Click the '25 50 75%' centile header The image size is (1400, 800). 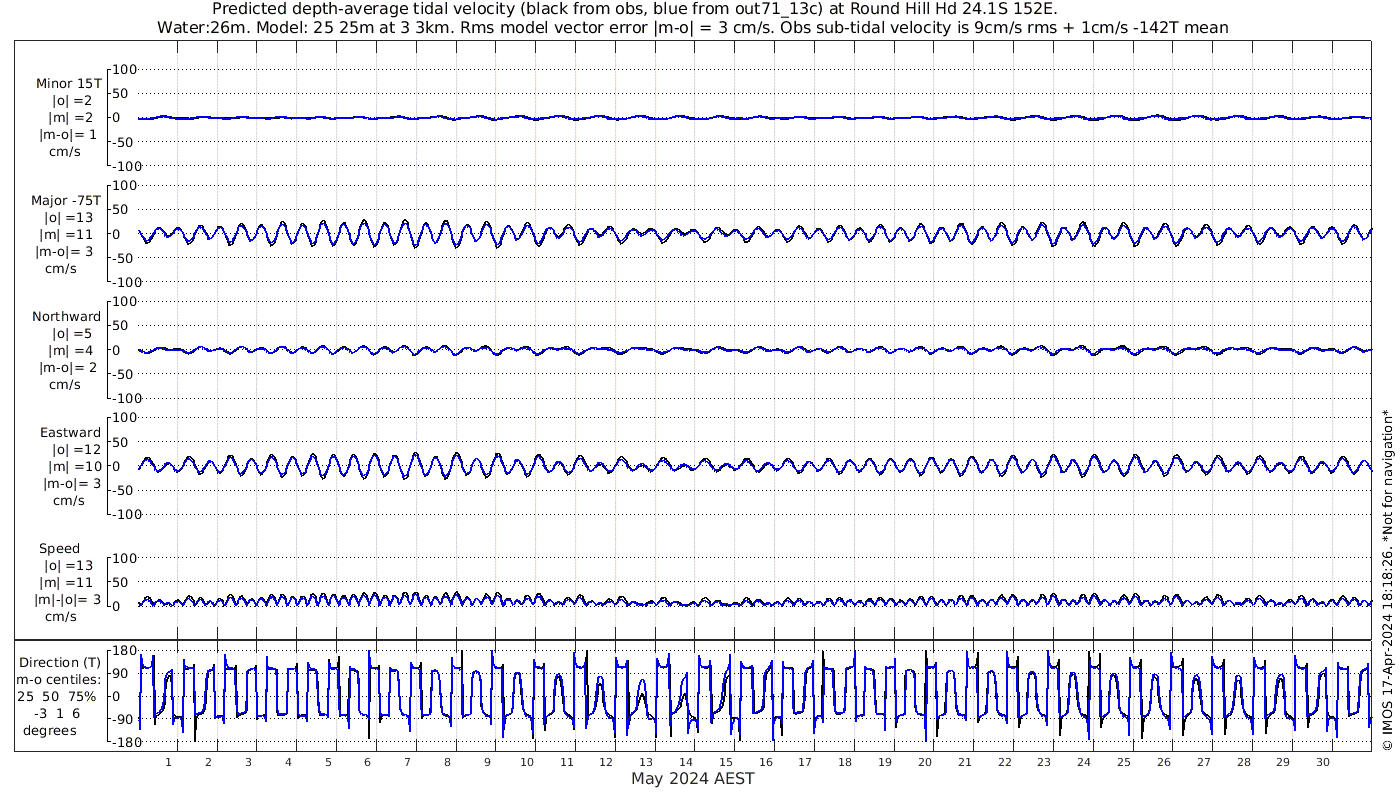[x=57, y=696]
